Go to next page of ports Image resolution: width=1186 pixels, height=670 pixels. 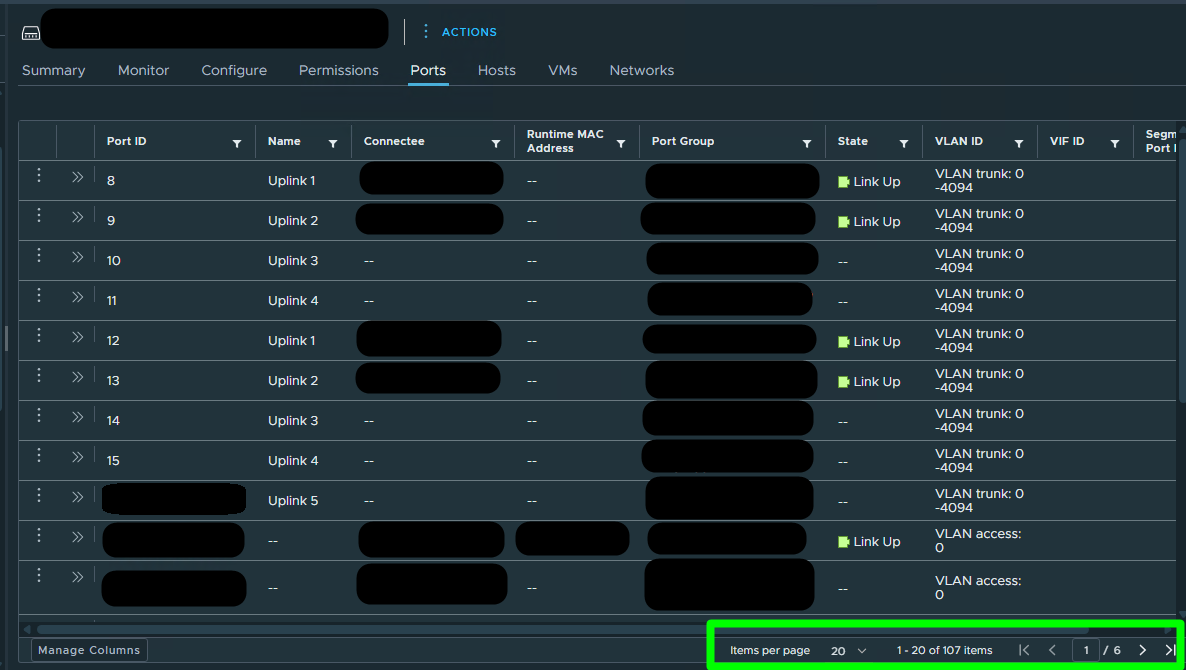(x=1143, y=650)
